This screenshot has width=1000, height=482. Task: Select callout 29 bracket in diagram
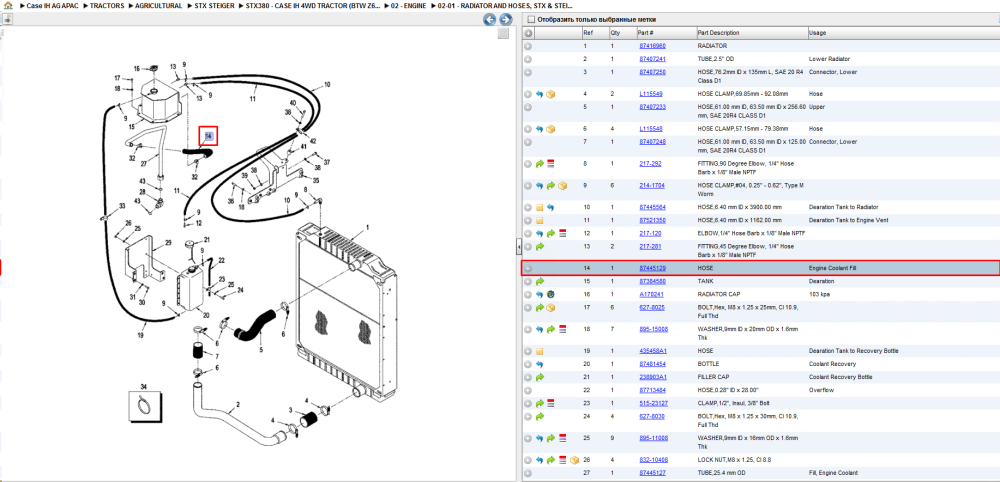pyautogui.click(x=168, y=243)
